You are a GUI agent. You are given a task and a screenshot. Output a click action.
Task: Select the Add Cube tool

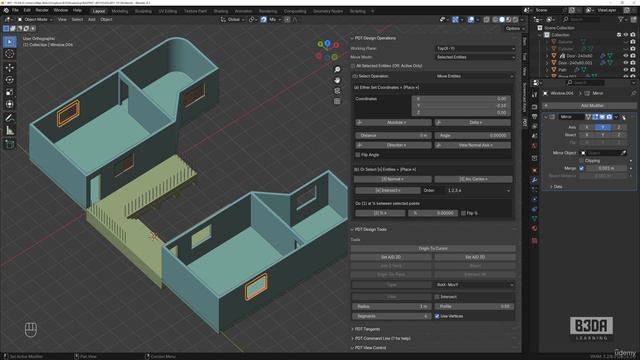(x=10, y=144)
